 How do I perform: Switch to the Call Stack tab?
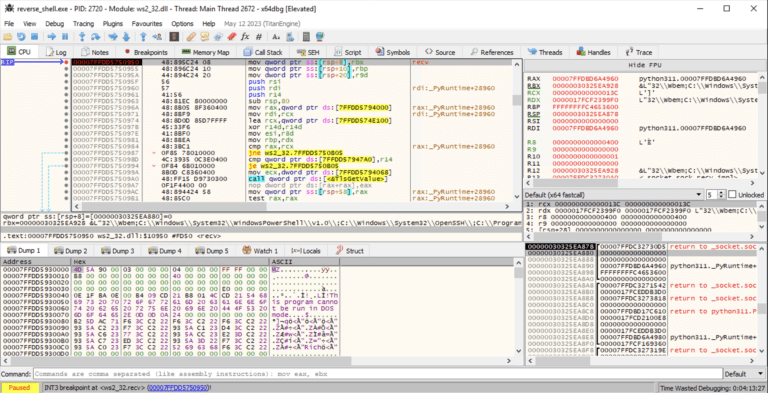[263, 52]
